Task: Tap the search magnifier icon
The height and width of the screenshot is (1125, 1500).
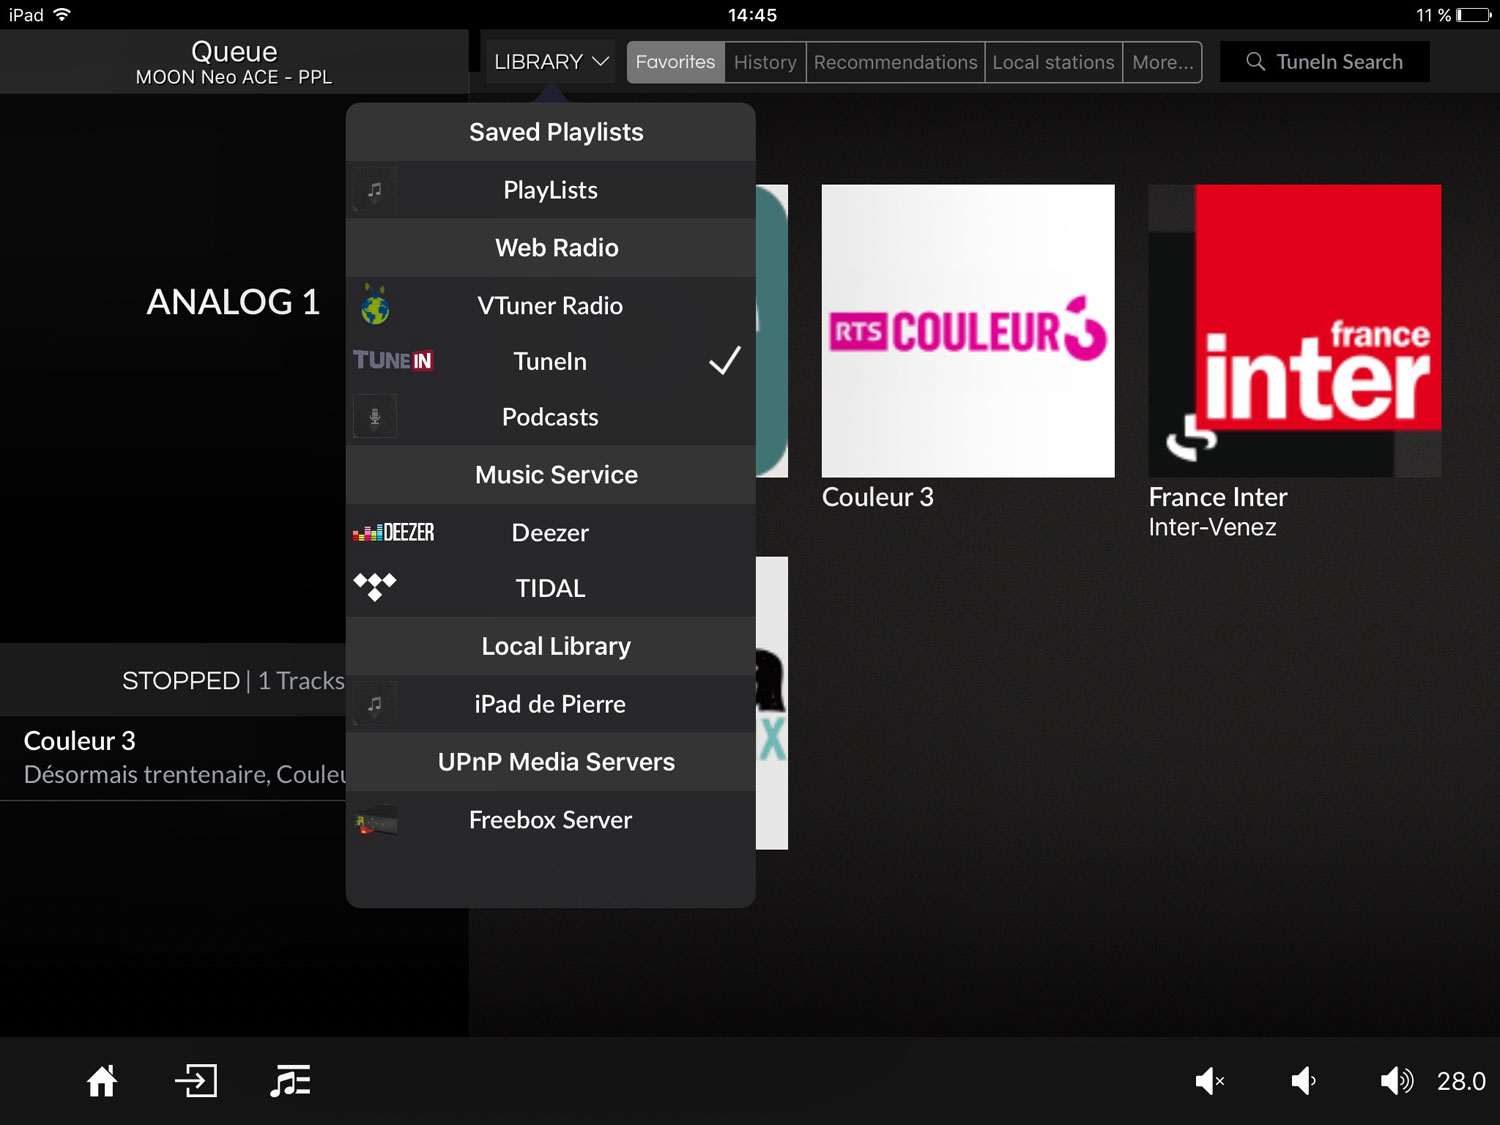Action: (x=1255, y=62)
